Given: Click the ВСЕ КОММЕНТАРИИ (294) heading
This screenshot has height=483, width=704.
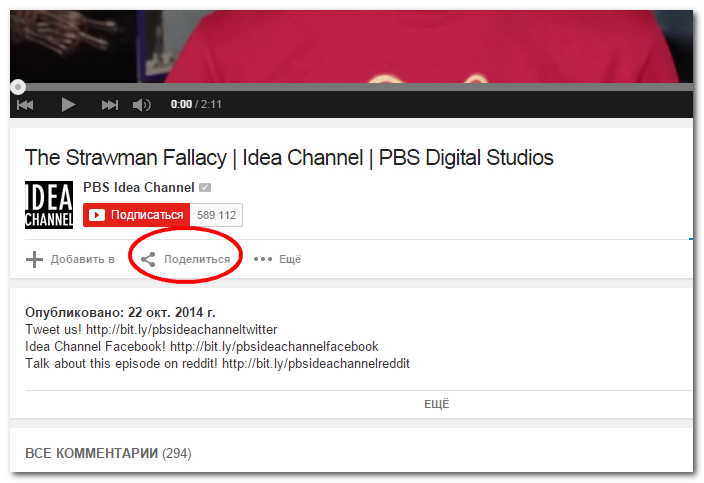Looking at the screenshot, I should (108, 453).
